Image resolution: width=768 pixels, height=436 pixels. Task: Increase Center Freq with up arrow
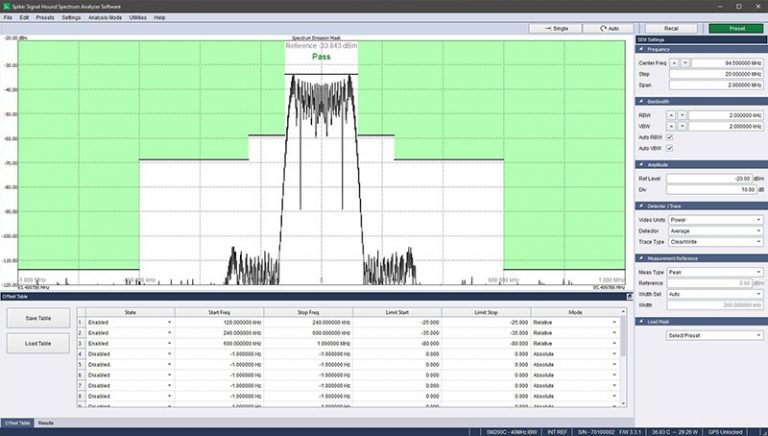673,62
